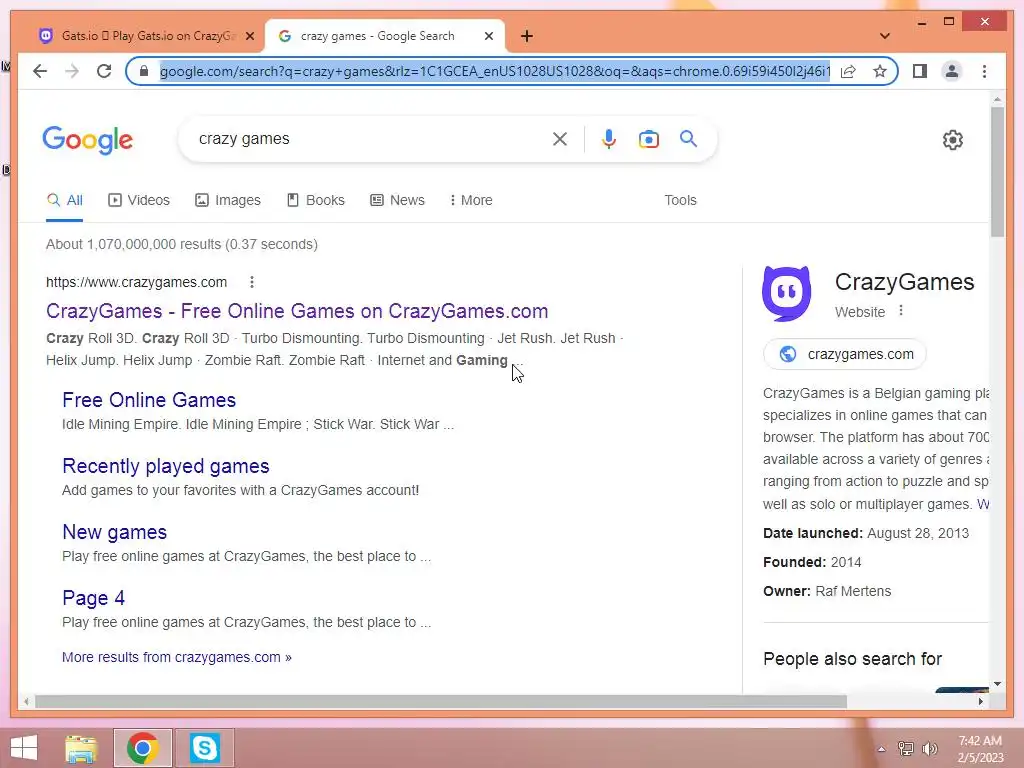Switch to News results

tap(397, 200)
